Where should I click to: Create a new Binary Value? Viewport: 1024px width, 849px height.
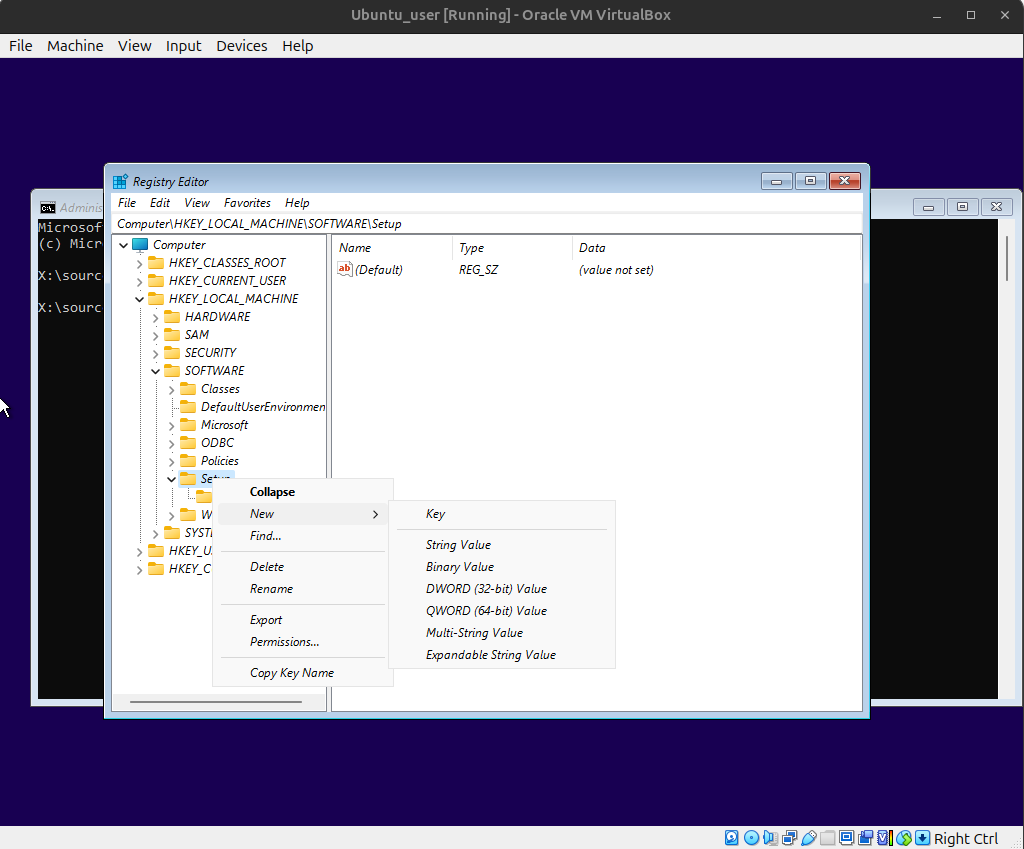click(x=502, y=567)
